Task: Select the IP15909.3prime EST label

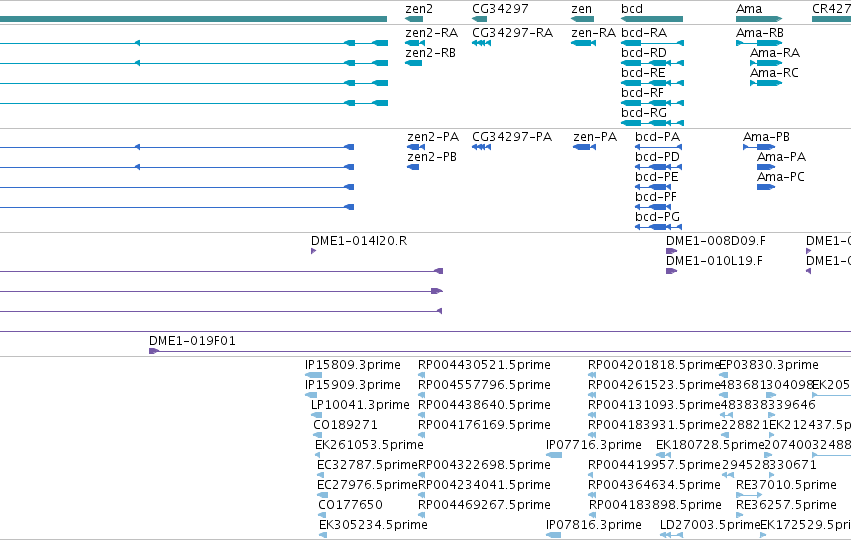Action: click(353, 385)
